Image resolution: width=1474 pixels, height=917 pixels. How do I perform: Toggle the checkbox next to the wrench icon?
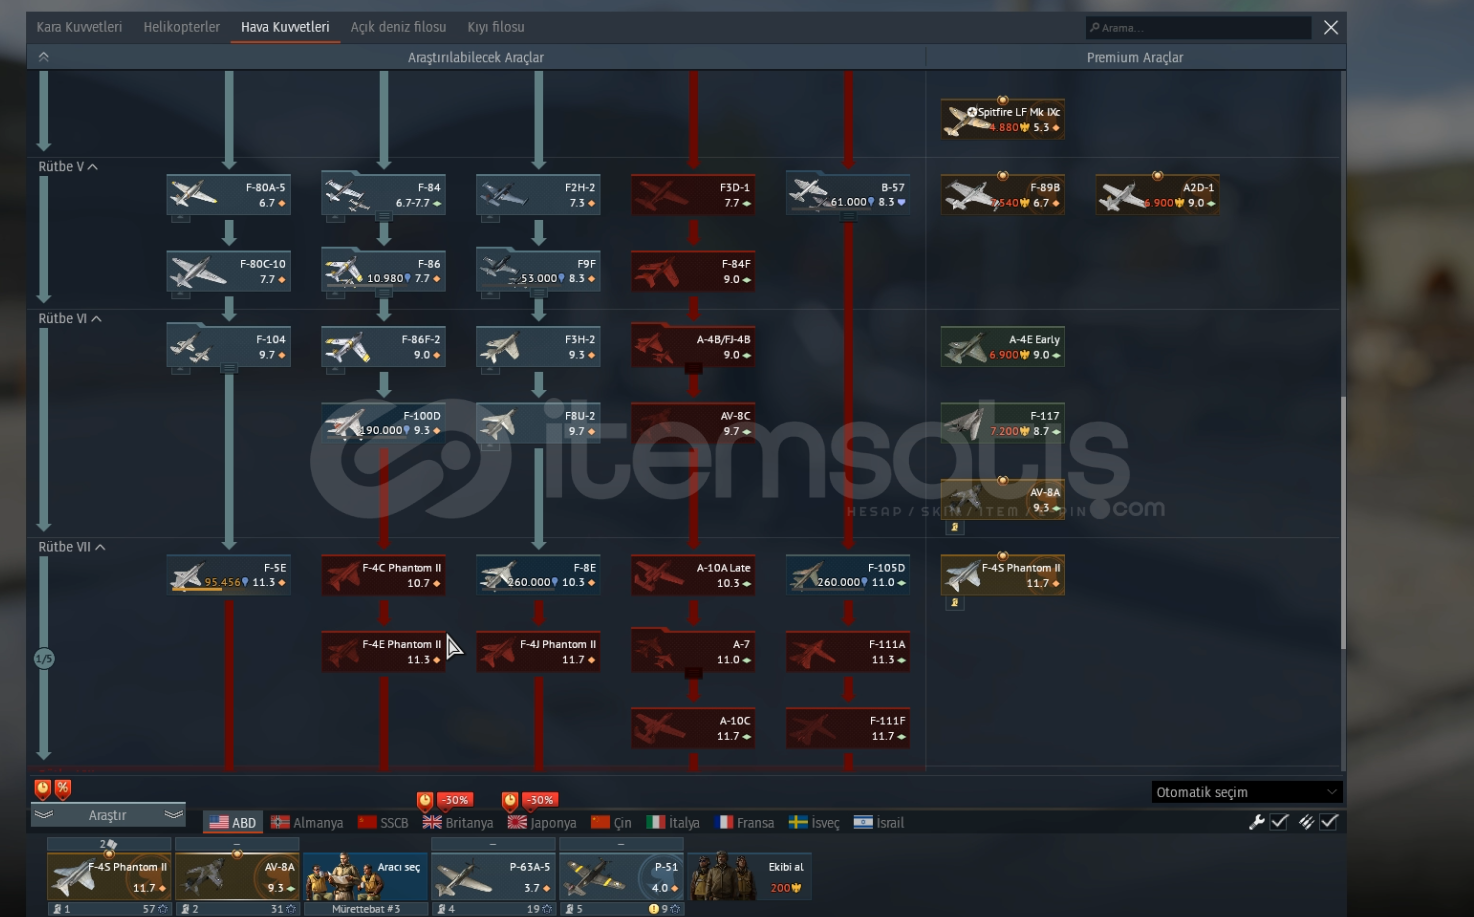coord(1279,822)
